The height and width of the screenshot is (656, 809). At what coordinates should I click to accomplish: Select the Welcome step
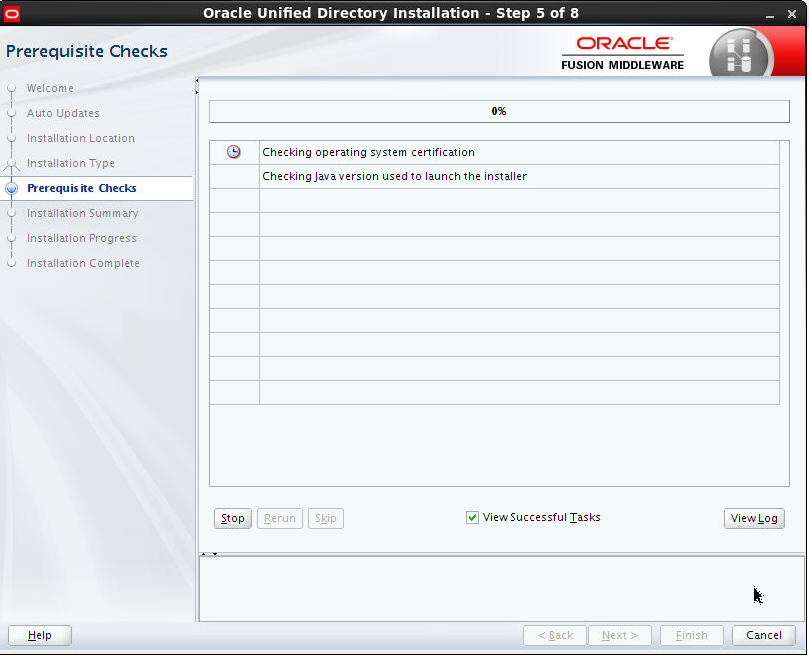point(50,88)
